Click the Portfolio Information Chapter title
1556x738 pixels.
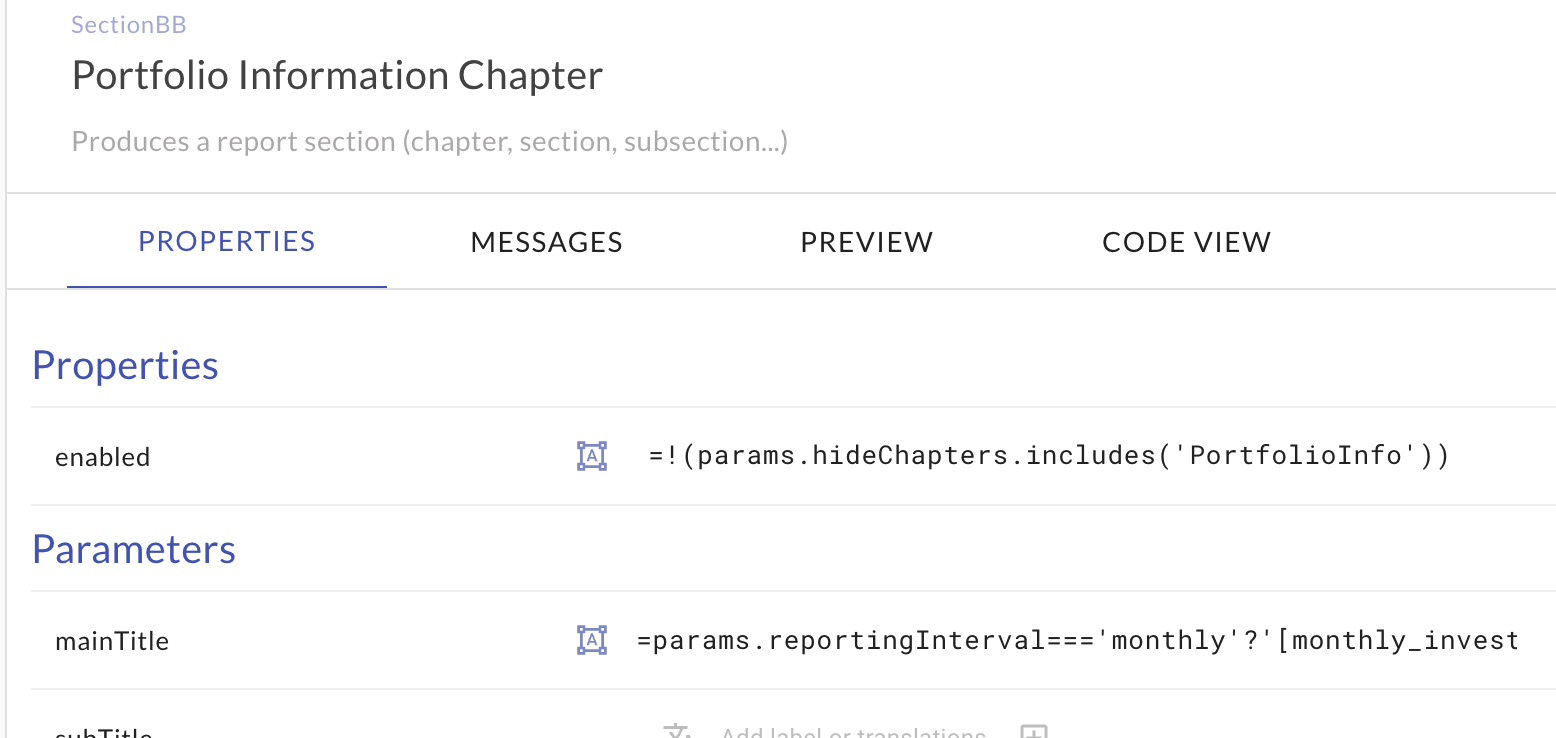[337, 76]
